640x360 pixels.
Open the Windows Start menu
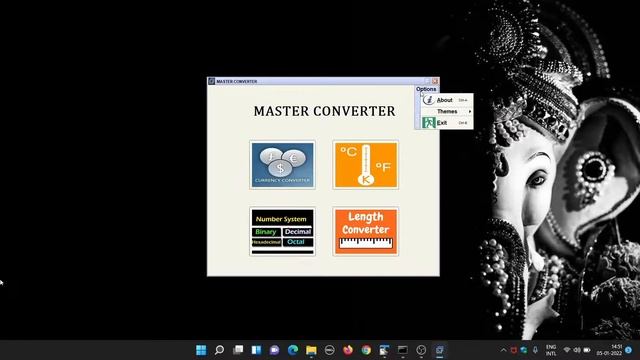tap(201, 350)
